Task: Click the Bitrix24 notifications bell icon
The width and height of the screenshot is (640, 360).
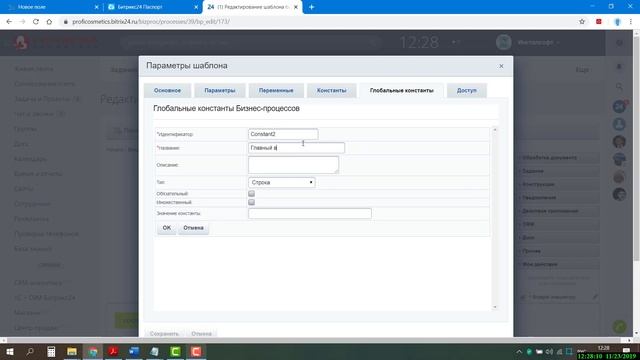Action: [x=619, y=67]
